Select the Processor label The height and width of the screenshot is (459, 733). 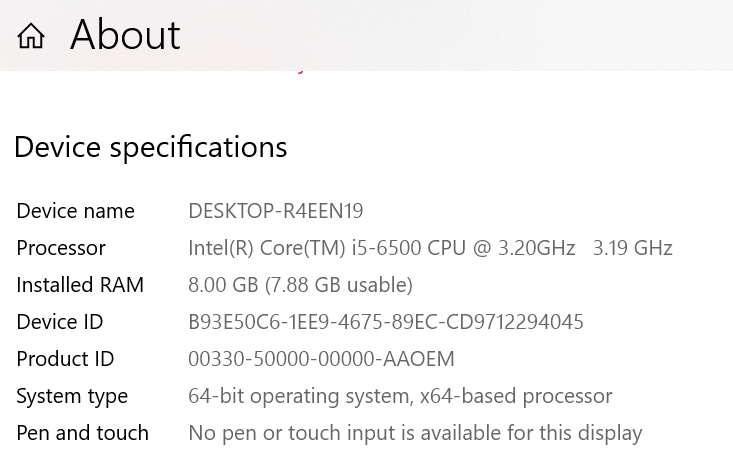[x=61, y=248]
